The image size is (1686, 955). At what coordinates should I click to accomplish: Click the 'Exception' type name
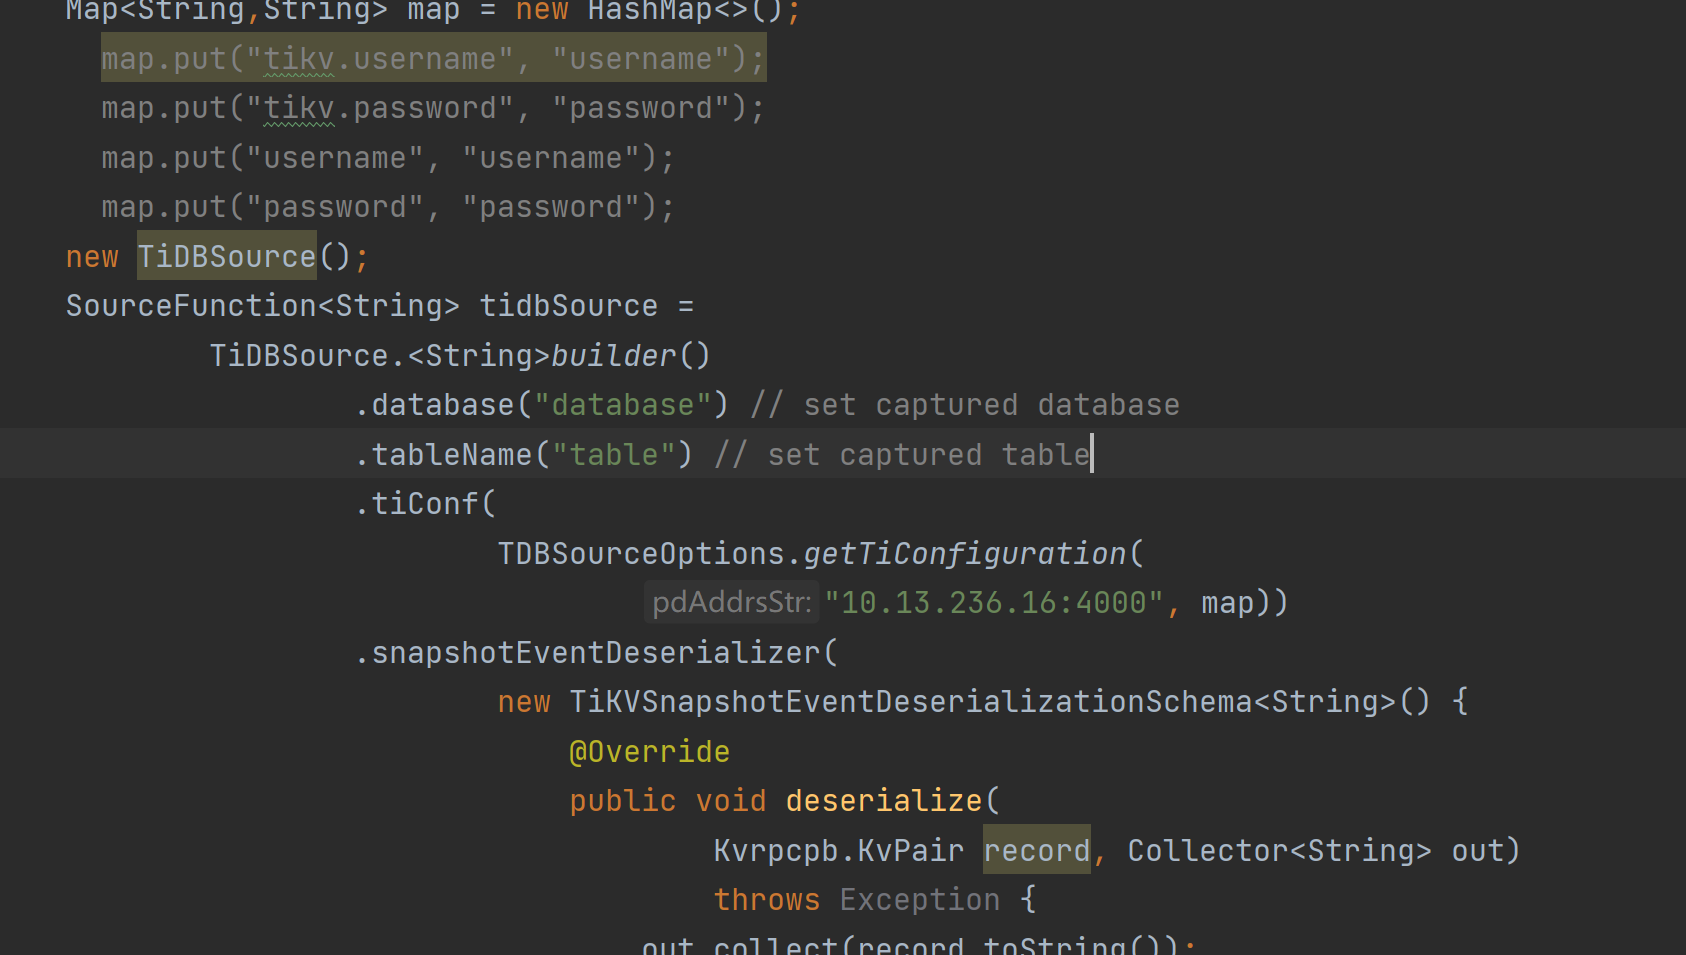(920, 899)
